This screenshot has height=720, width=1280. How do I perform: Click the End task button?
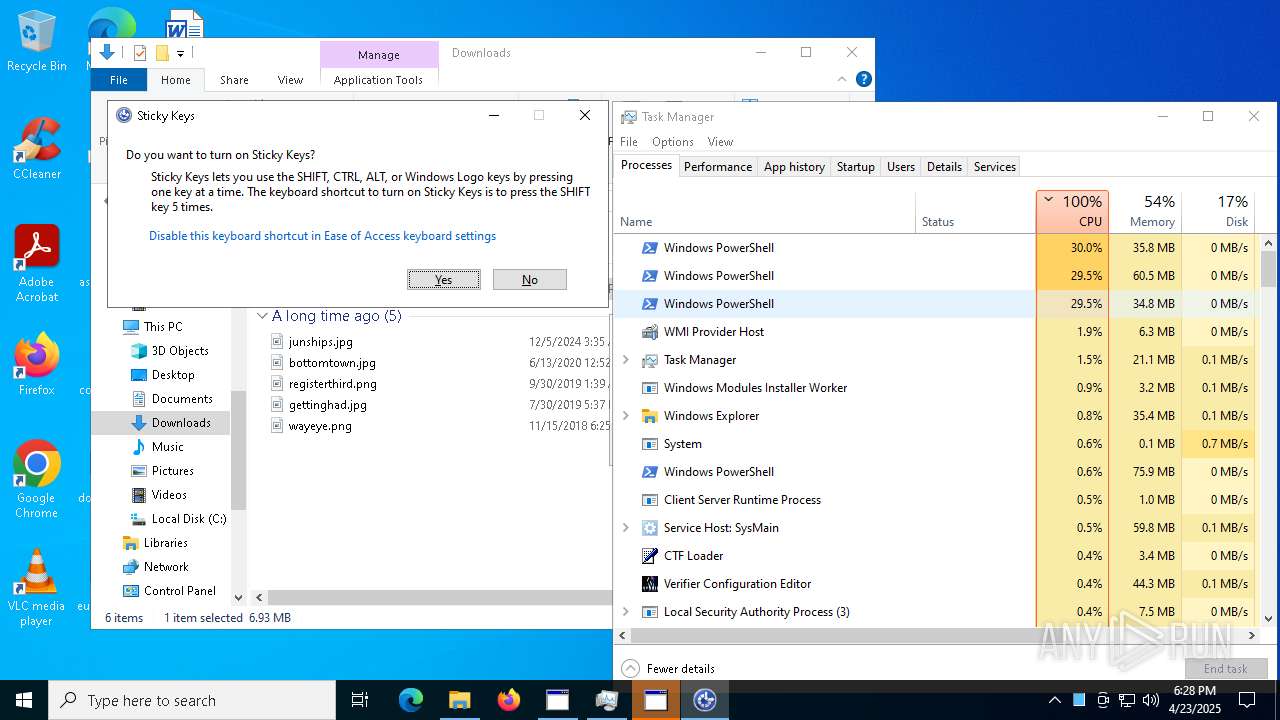tap(1225, 669)
